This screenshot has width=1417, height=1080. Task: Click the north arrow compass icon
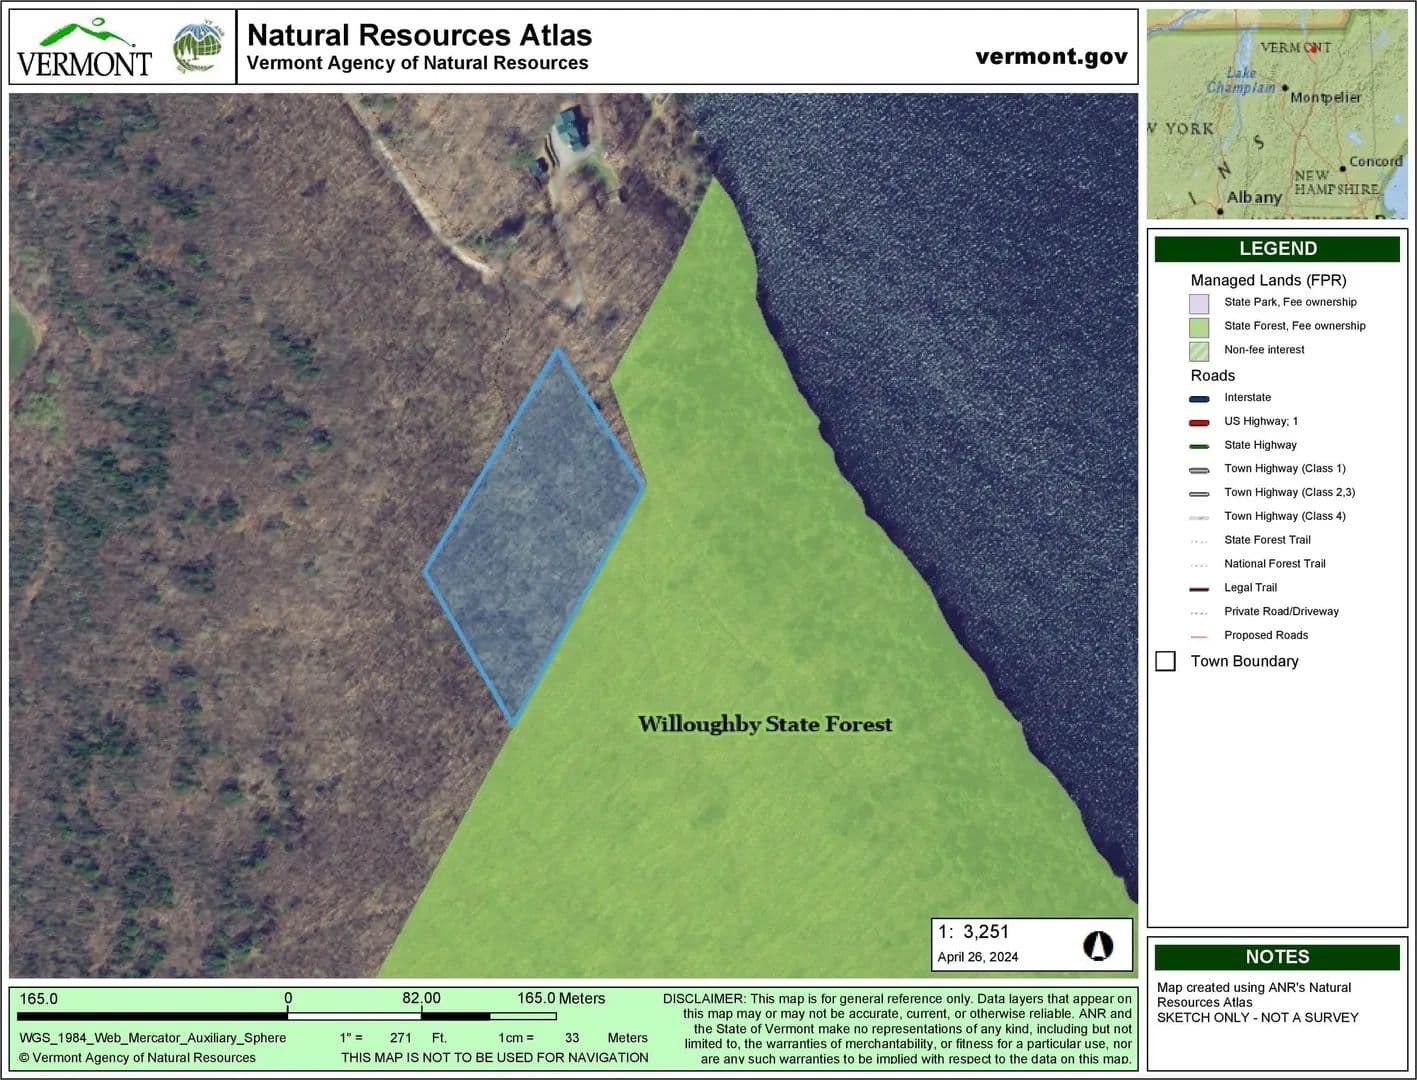pos(1098,945)
